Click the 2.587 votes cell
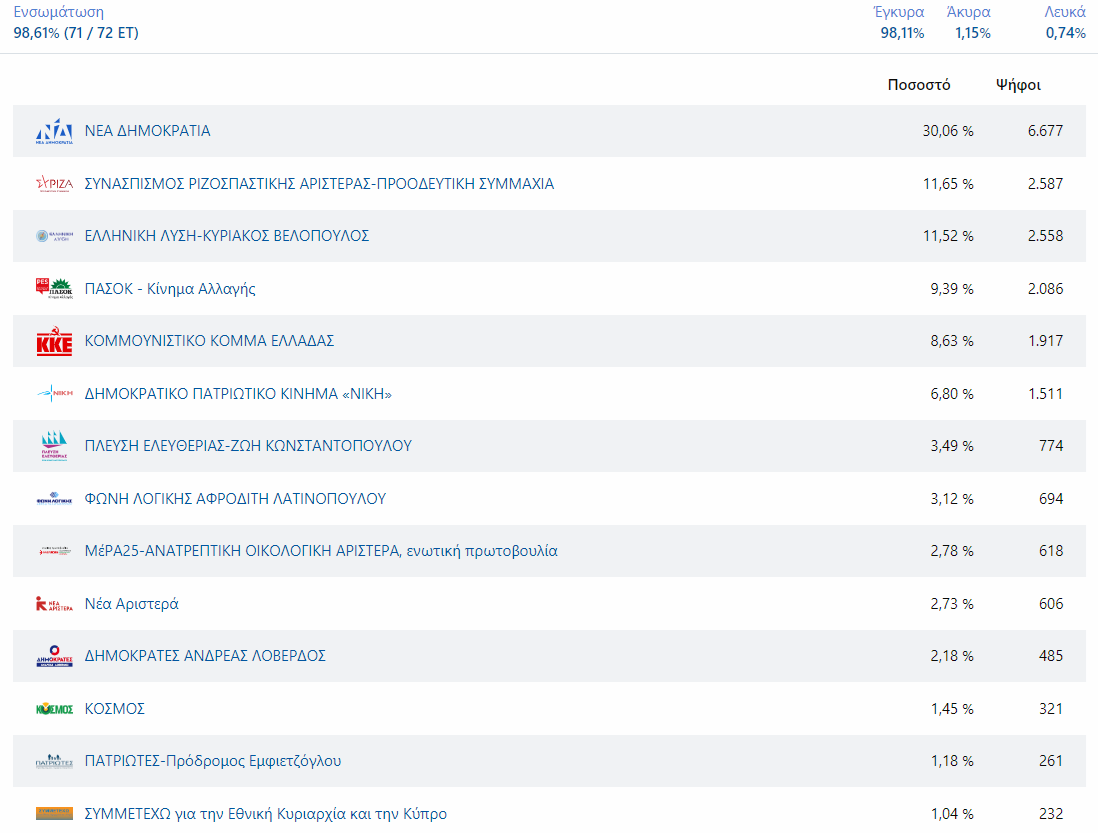The image size is (1098, 833). (1045, 183)
